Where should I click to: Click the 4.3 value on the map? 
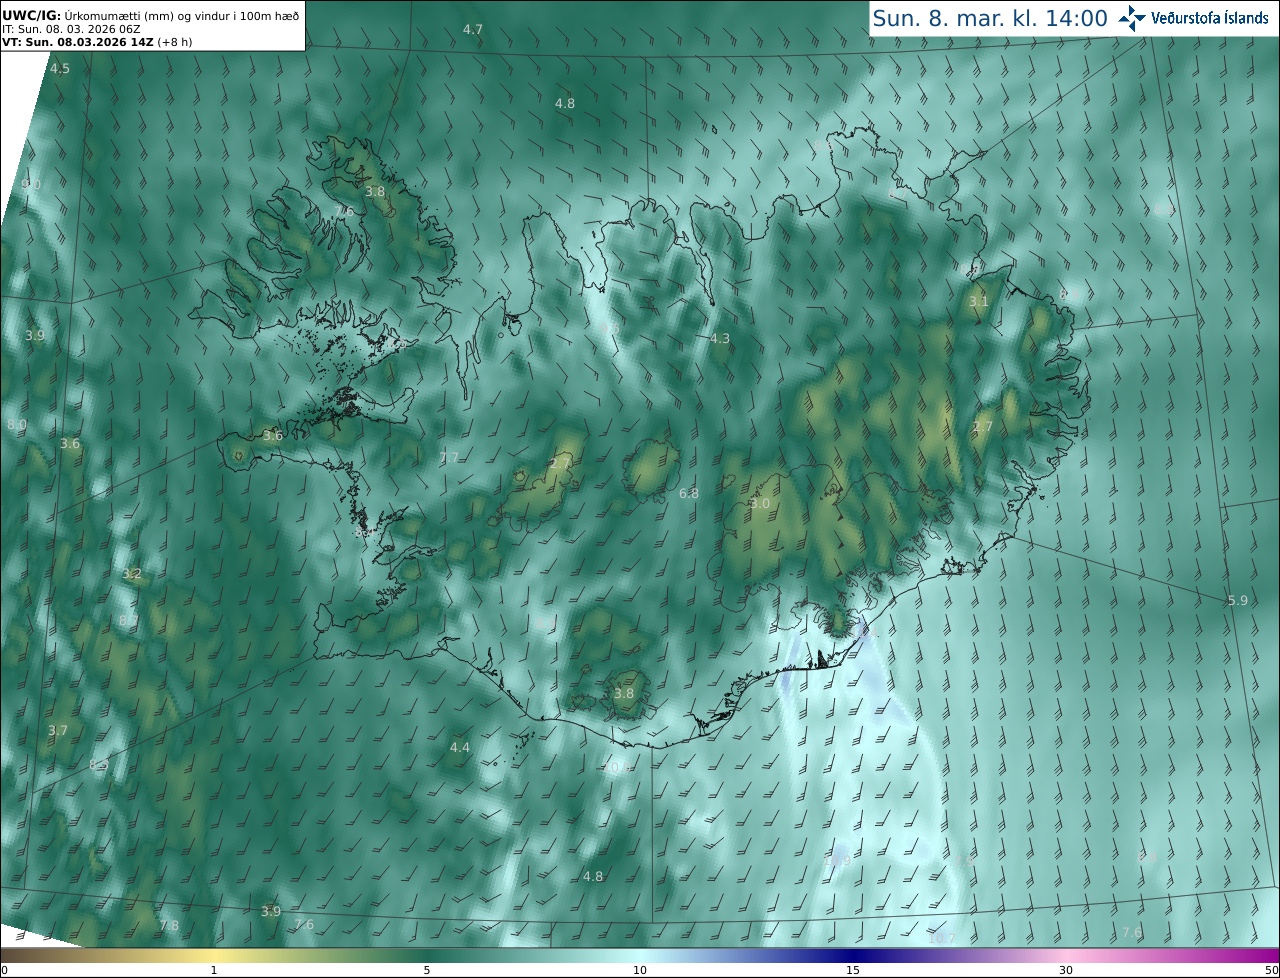tap(719, 339)
